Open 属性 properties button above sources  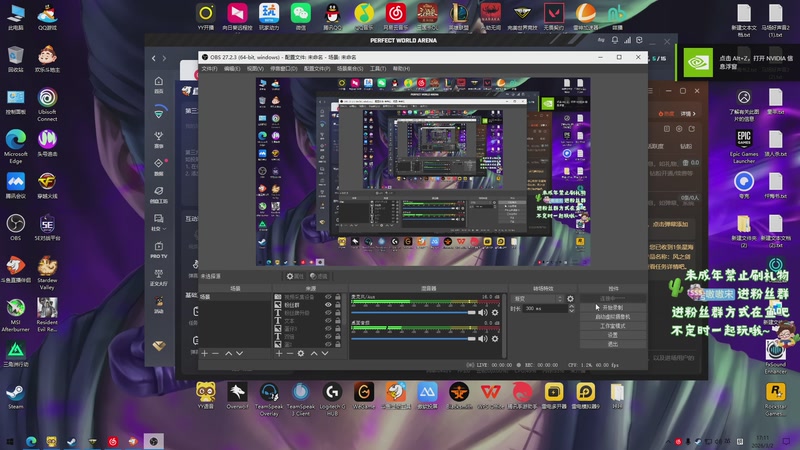(x=295, y=276)
